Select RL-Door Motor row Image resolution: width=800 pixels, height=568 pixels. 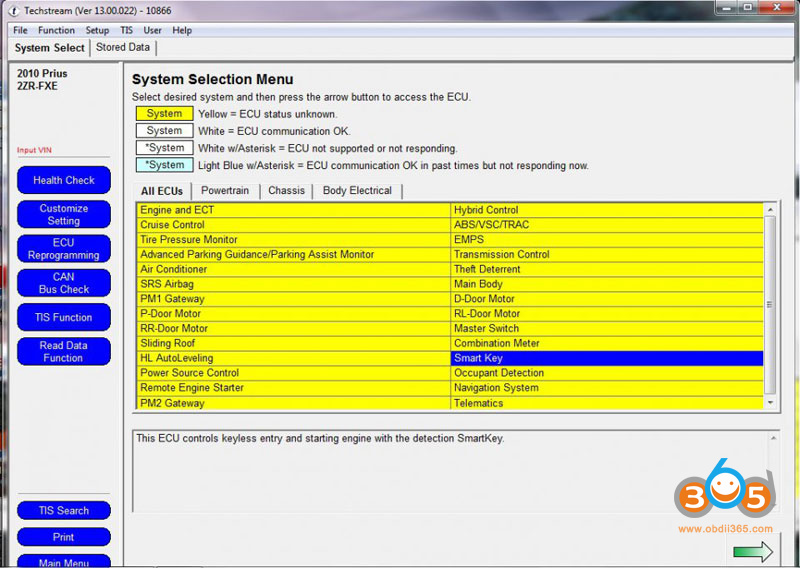[x=607, y=313]
